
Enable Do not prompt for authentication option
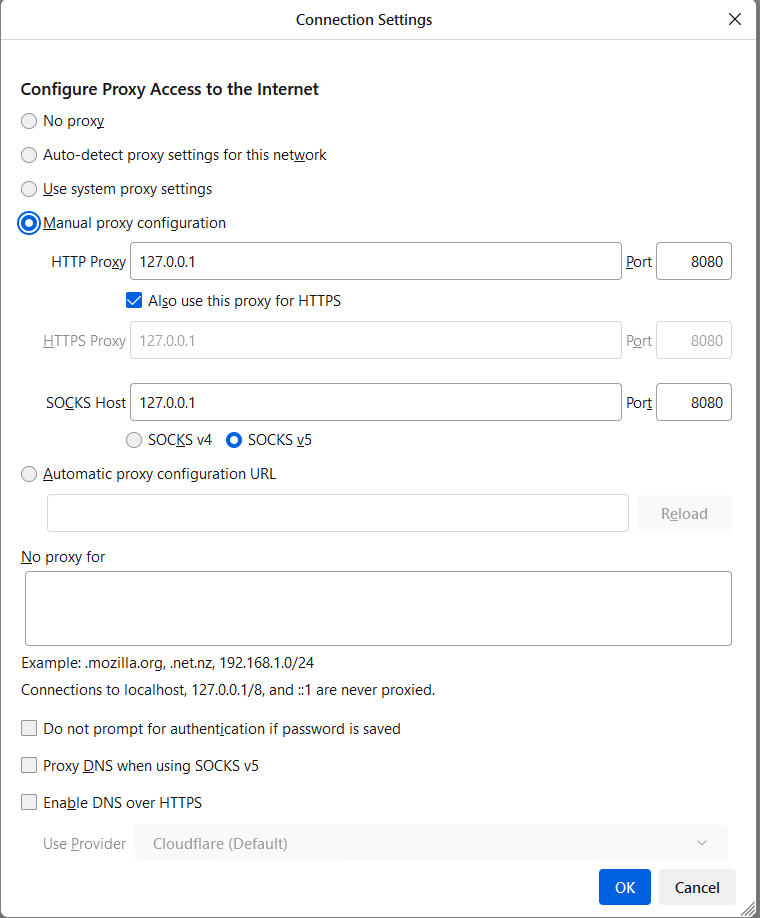[x=29, y=728]
